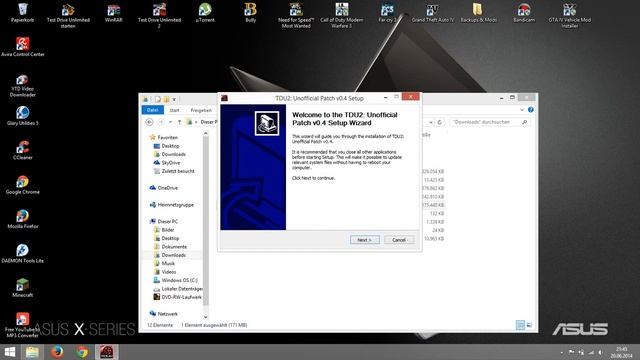640x360 pixels.
Task: Launch Chrome from the taskbar
Action: coord(82,352)
